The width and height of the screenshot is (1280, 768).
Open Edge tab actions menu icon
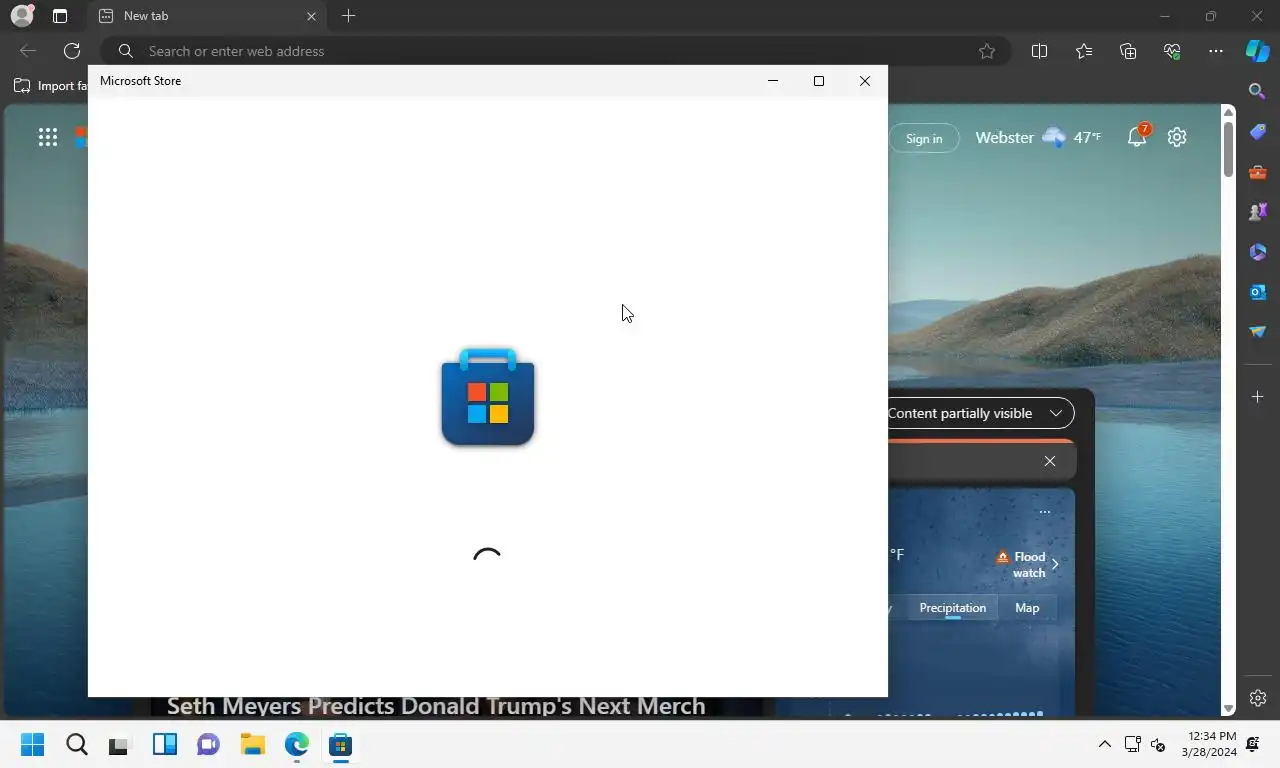click(60, 16)
